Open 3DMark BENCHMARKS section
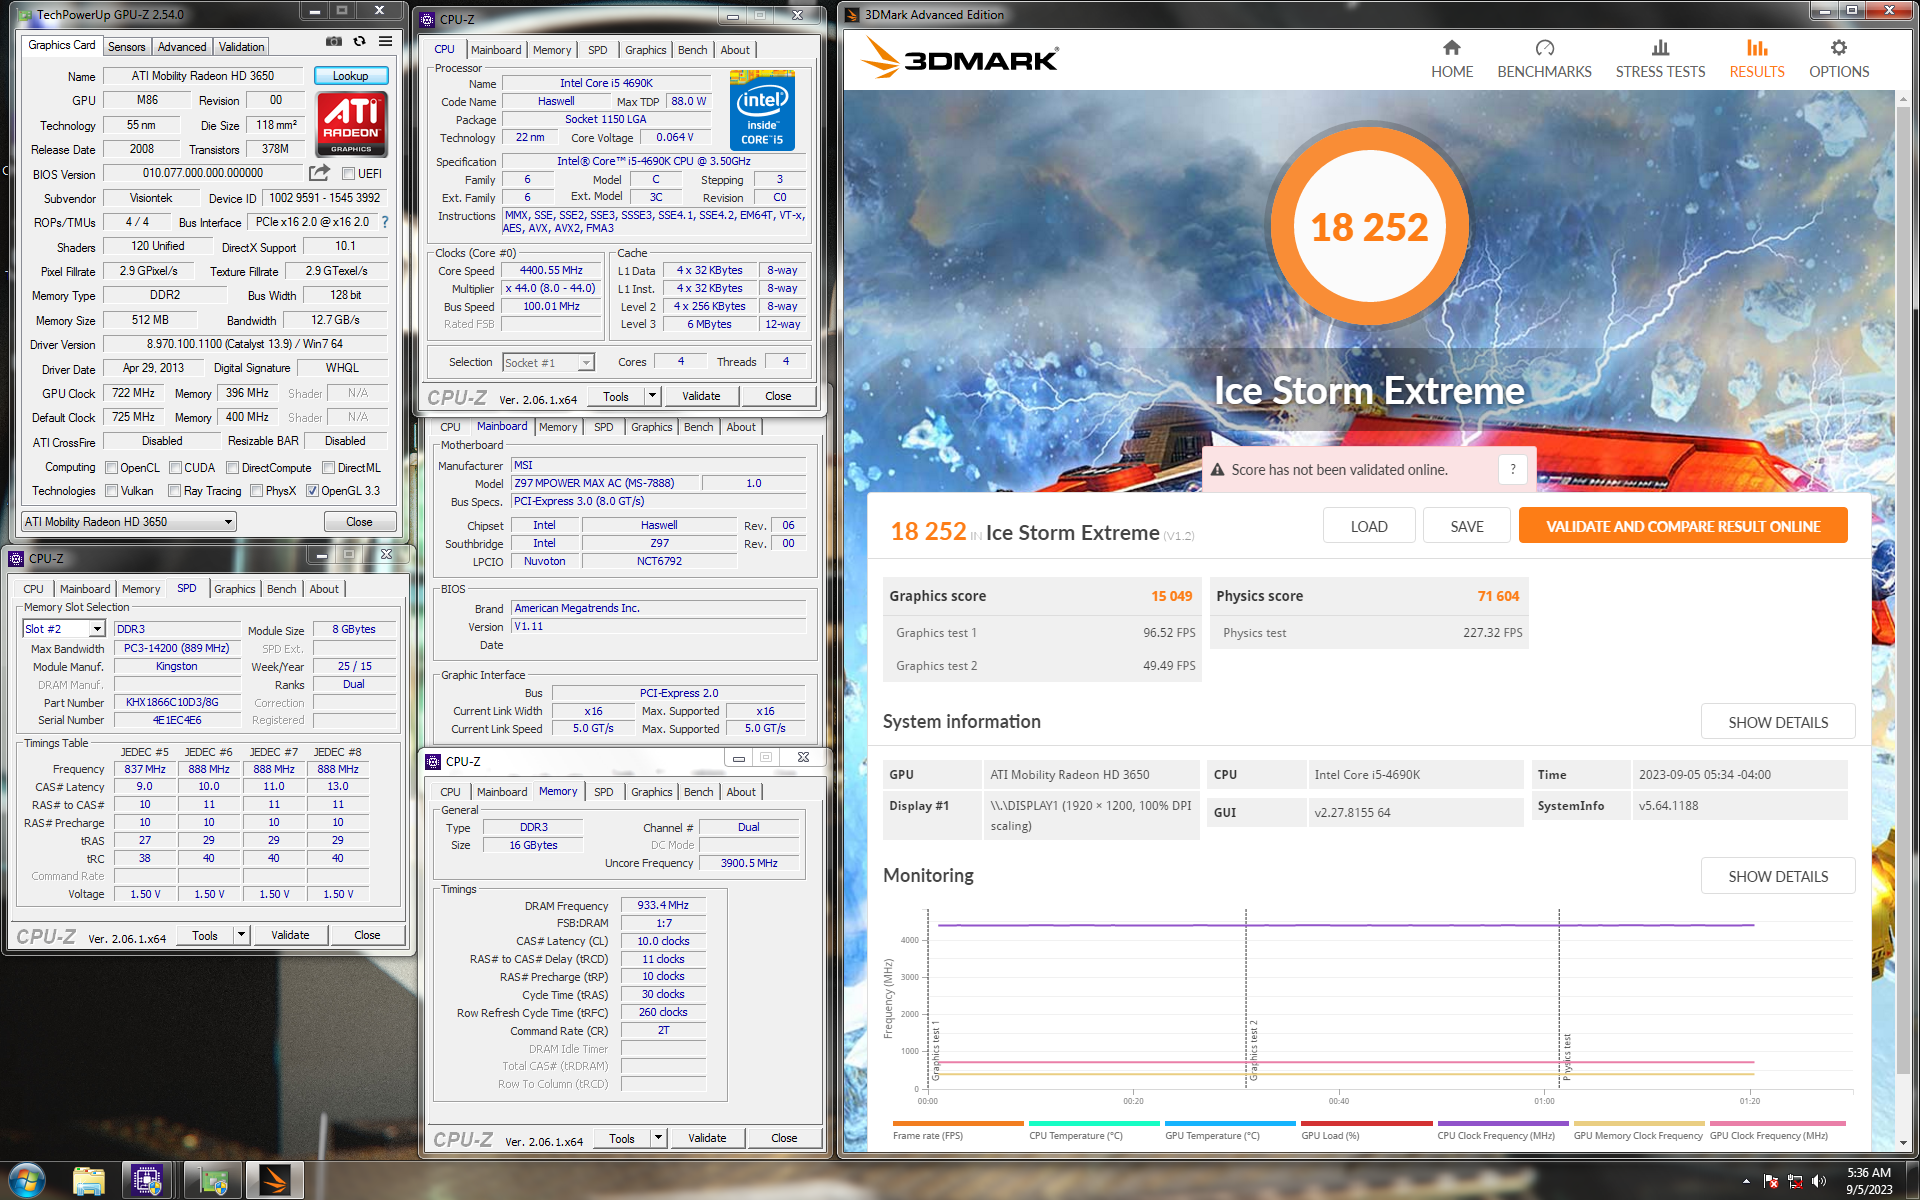 point(1544,60)
